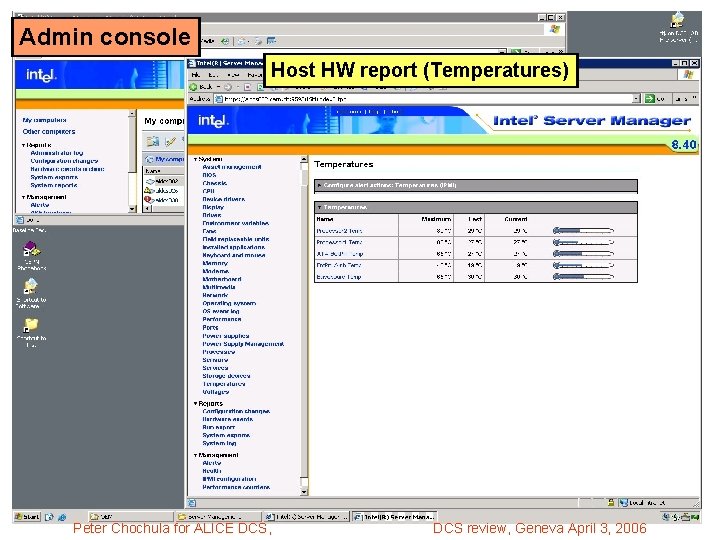The width and height of the screenshot is (720, 540).
Task: Open the address bar dropdown arrow
Action: pos(636,98)
